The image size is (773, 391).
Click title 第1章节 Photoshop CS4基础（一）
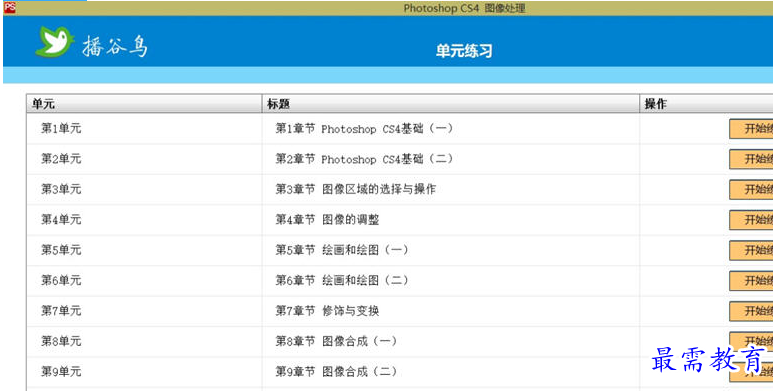(x=364, y=129)
